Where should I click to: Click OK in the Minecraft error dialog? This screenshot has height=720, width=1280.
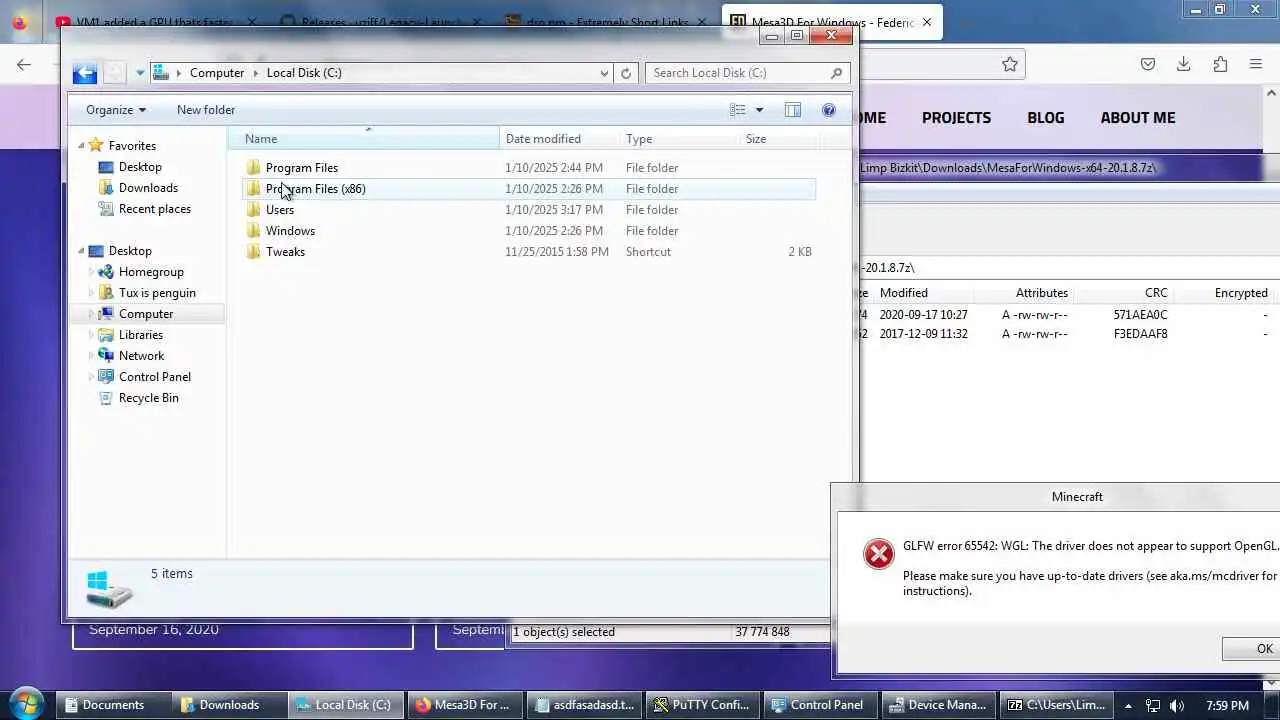[1251, 649]
